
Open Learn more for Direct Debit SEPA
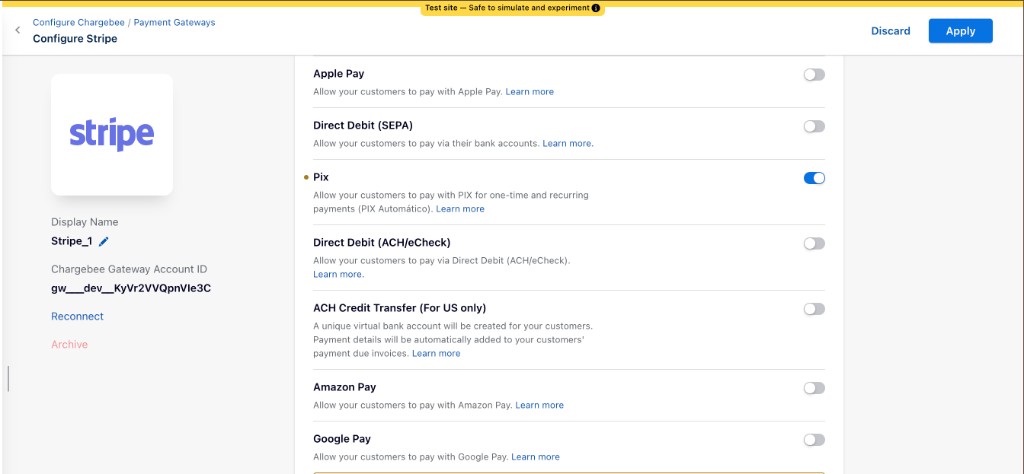tap(568, 143)
